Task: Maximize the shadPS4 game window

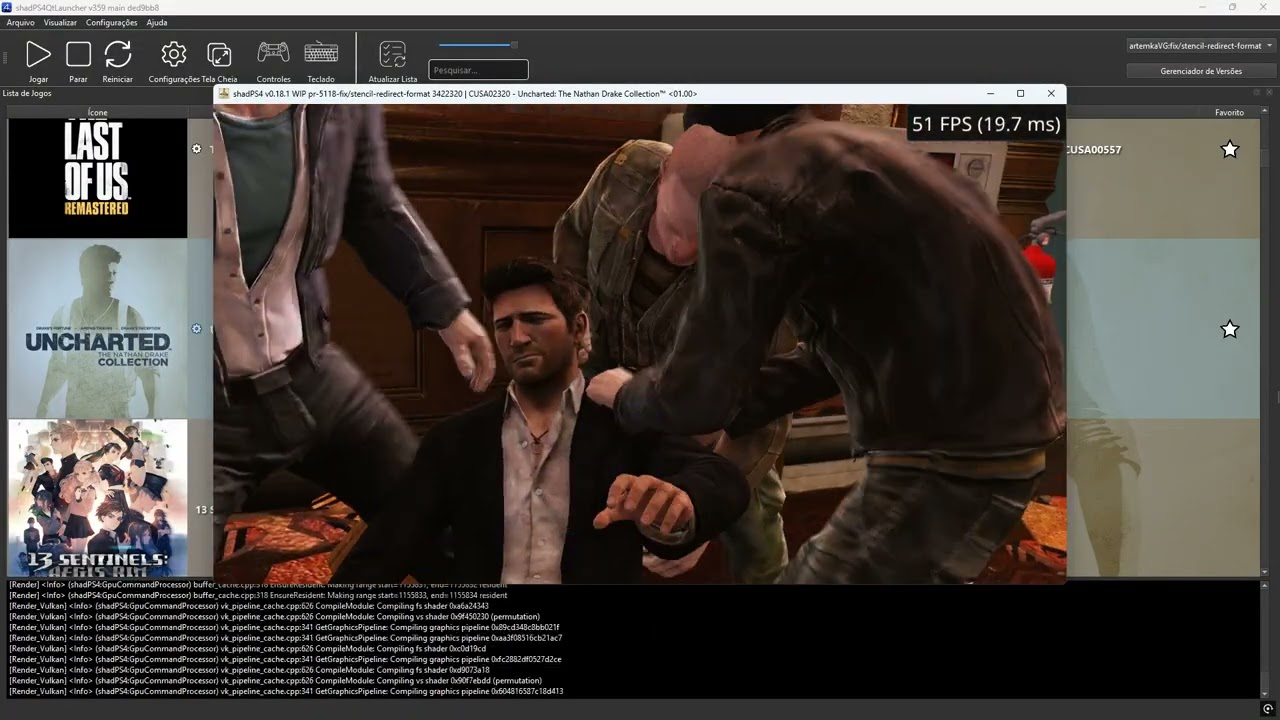Action: tap(1020, 93)
